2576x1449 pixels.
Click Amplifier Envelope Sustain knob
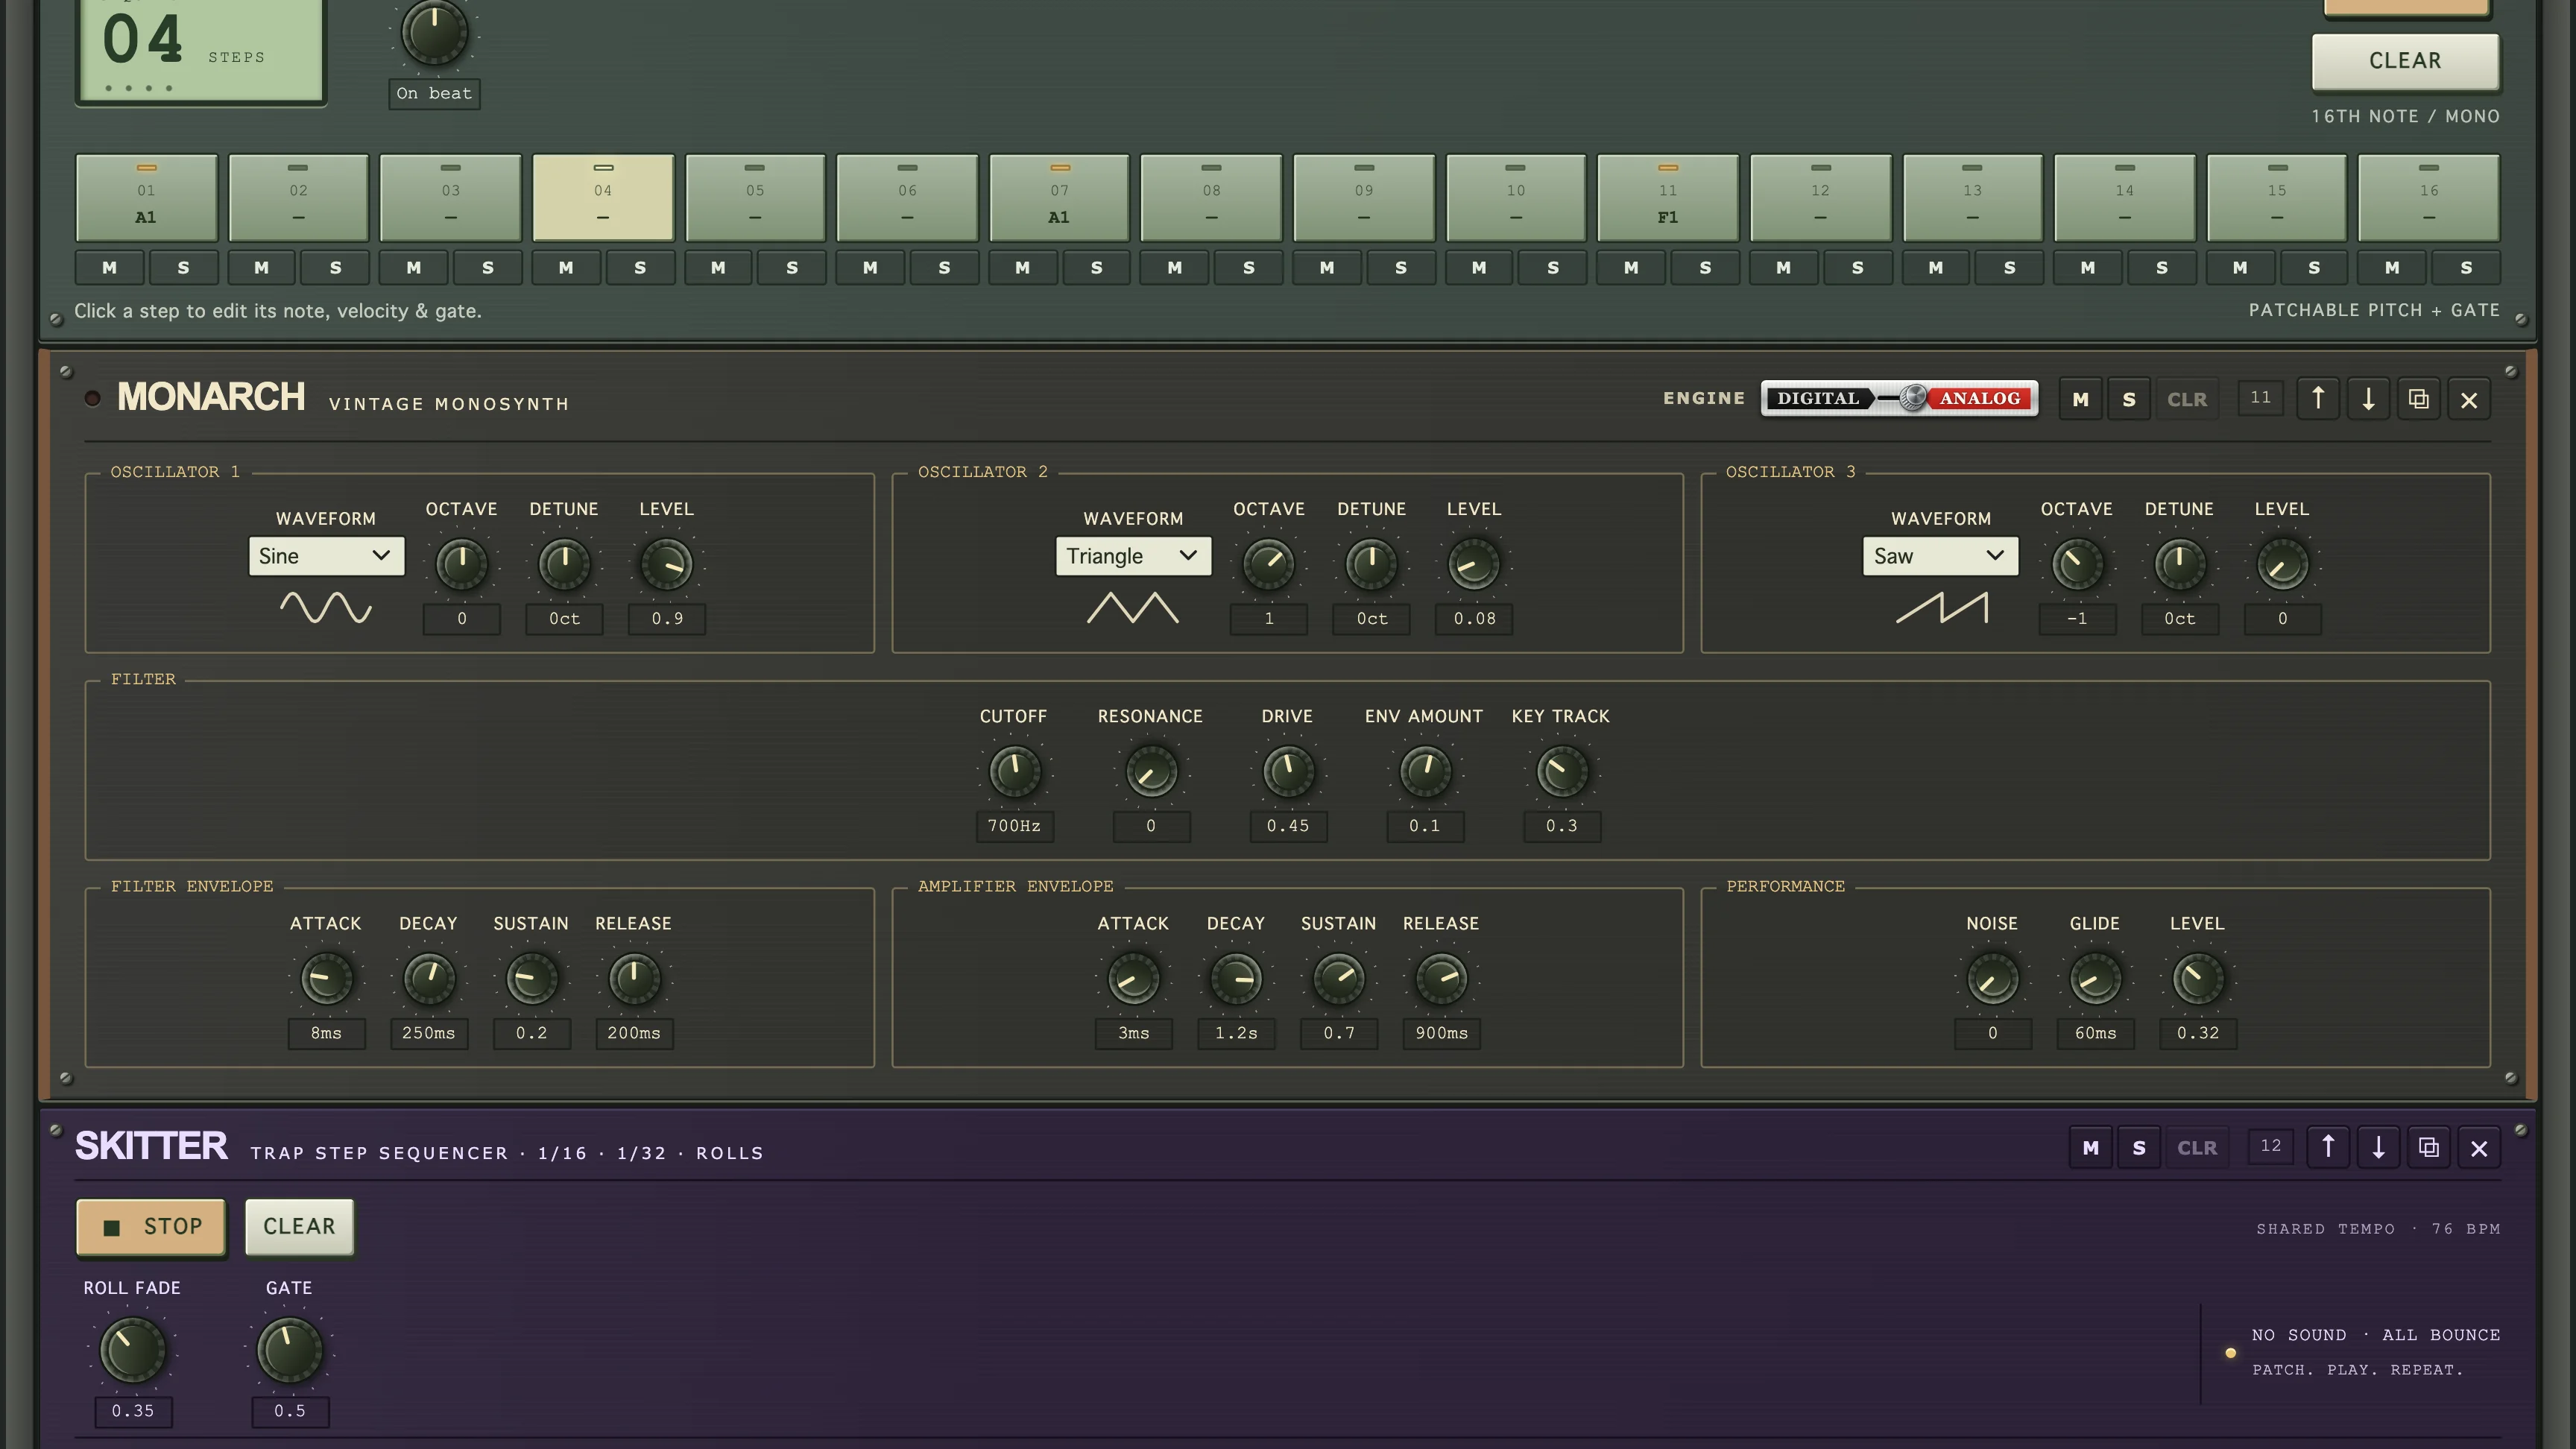(x=1338, y=978)
